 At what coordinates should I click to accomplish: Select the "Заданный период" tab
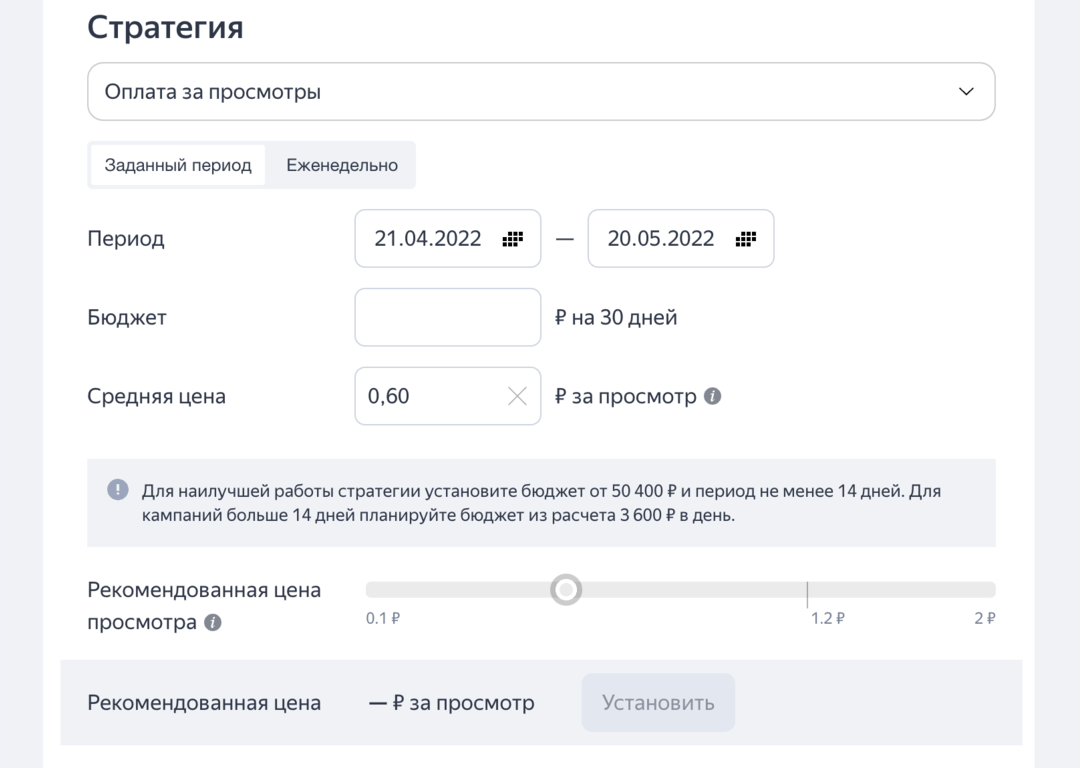[176, 164]
